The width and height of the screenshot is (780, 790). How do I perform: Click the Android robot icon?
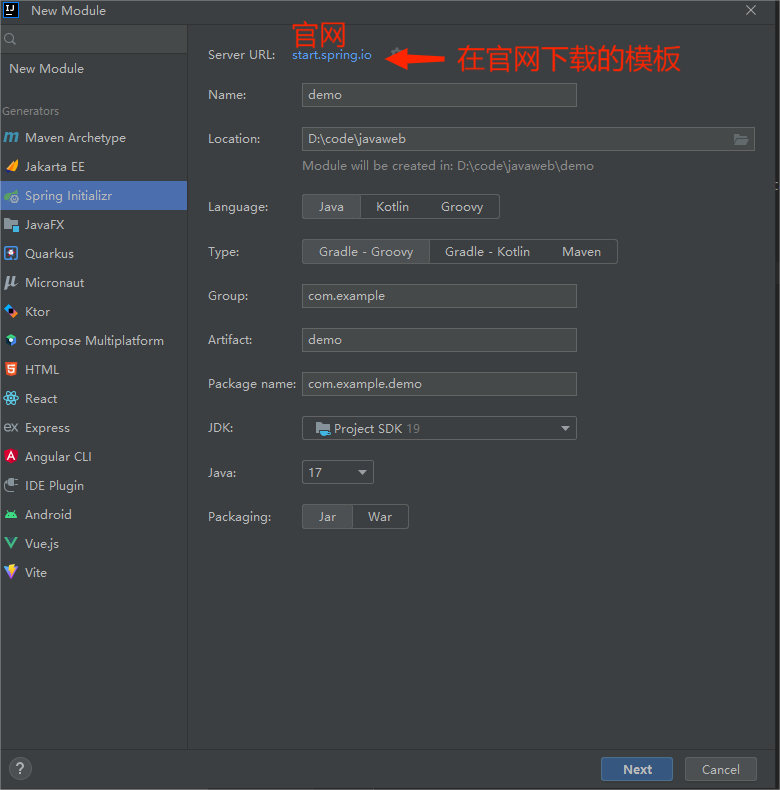[11, 514]
